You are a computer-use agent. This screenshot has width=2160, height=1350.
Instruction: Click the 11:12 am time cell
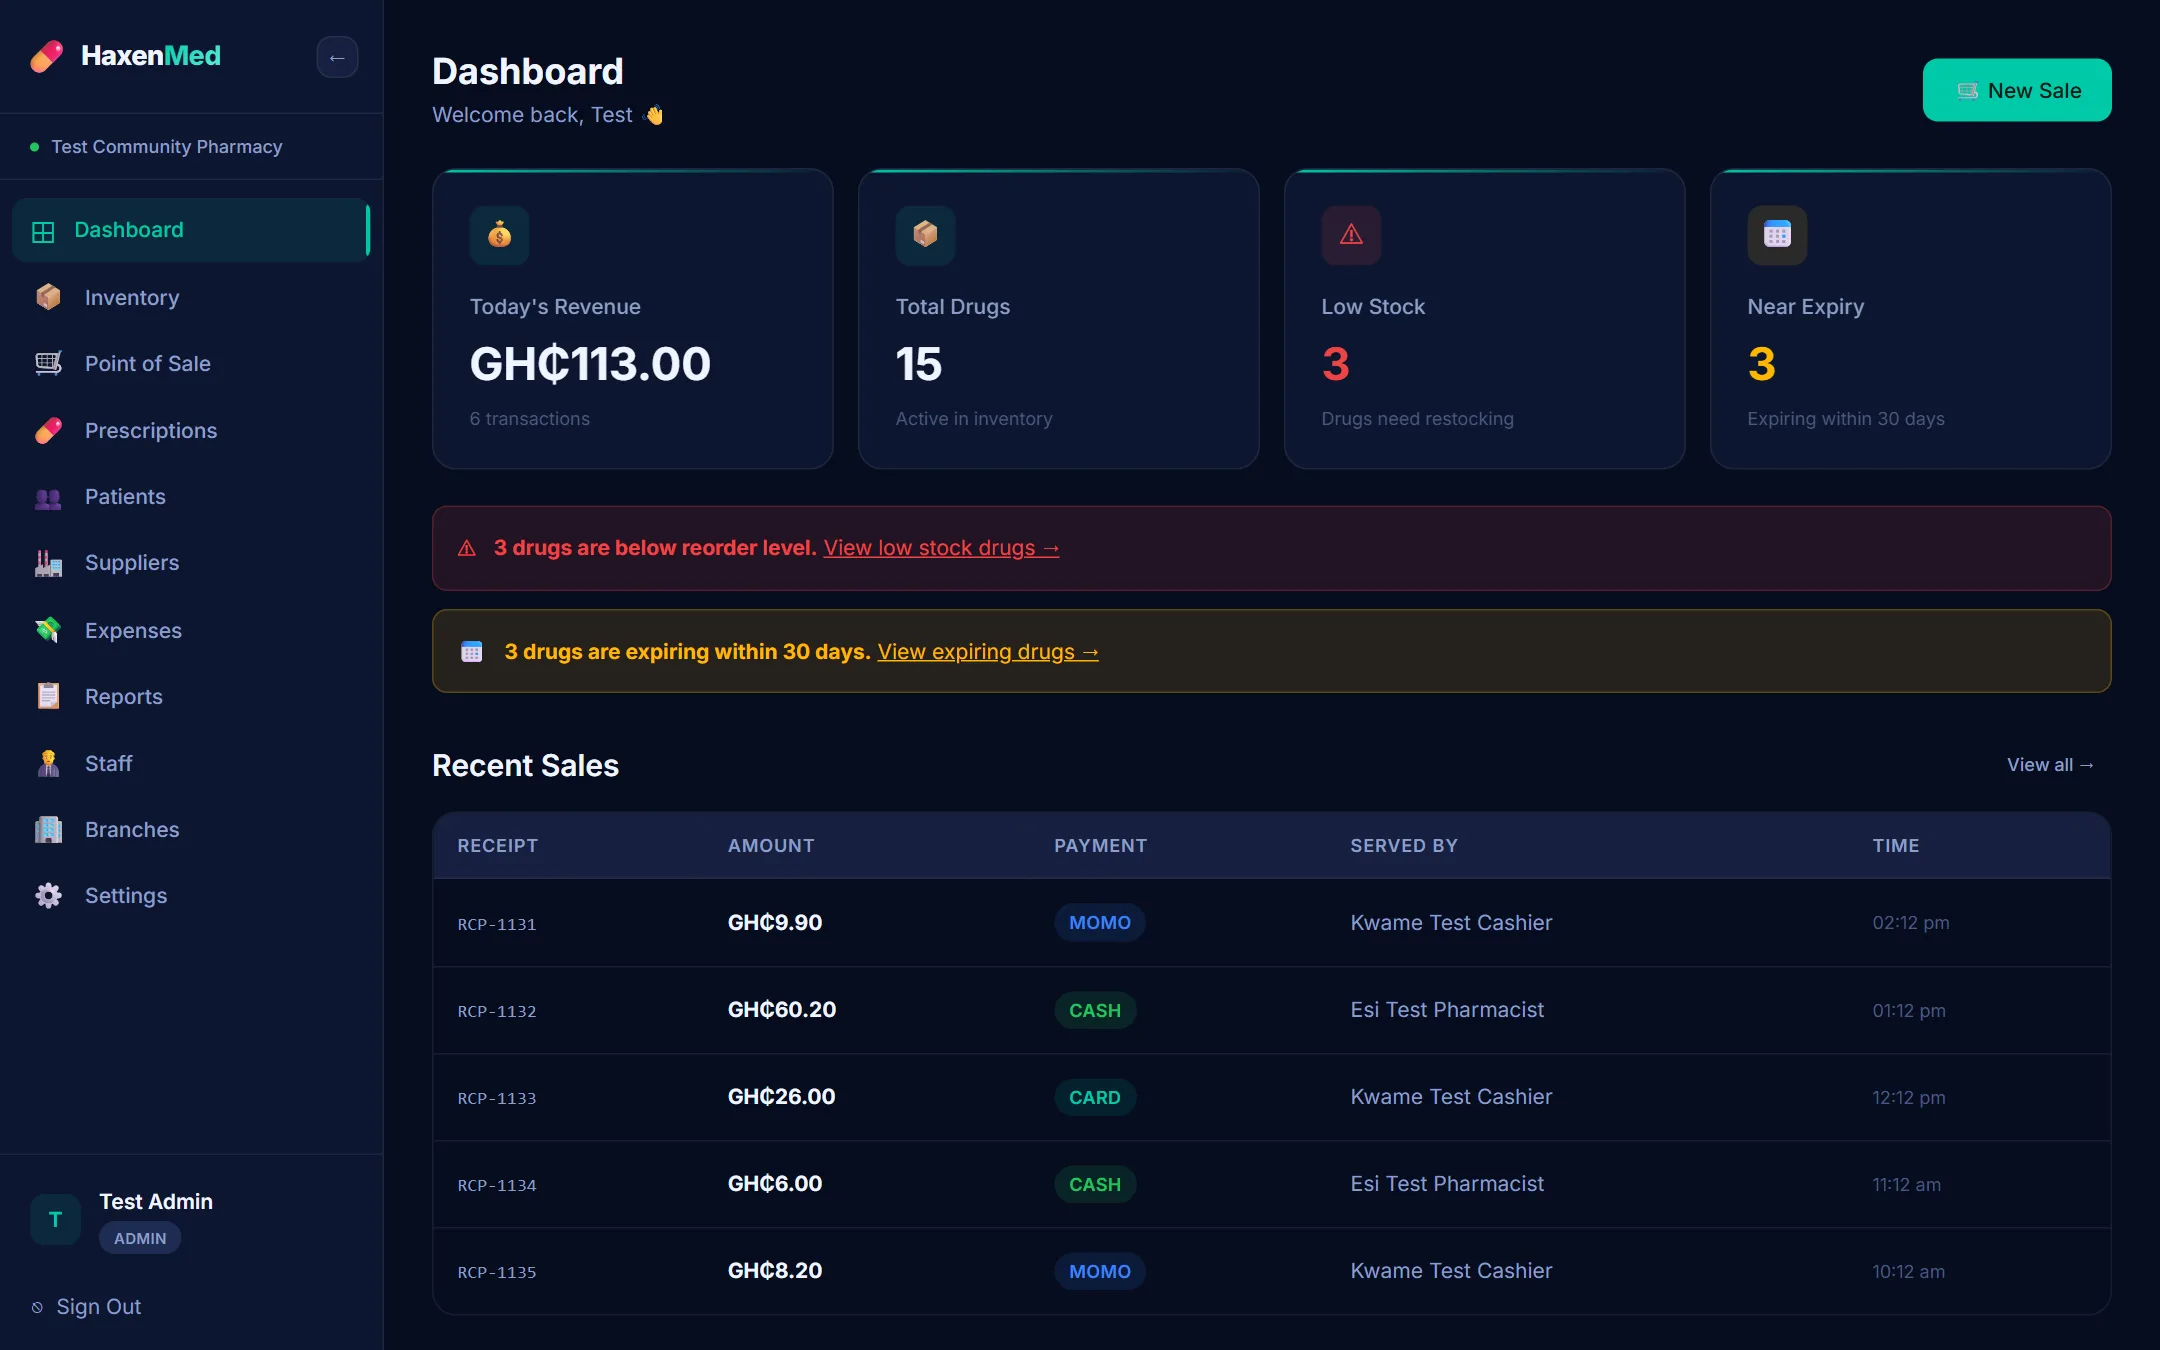[1906, 1185]
